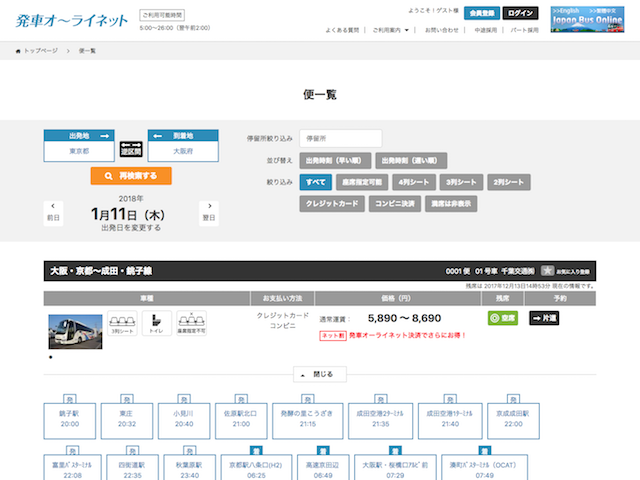Click the 銚子駅 20:00 stop box
This screenshot has width=640, height=480.
coord(70,421)
